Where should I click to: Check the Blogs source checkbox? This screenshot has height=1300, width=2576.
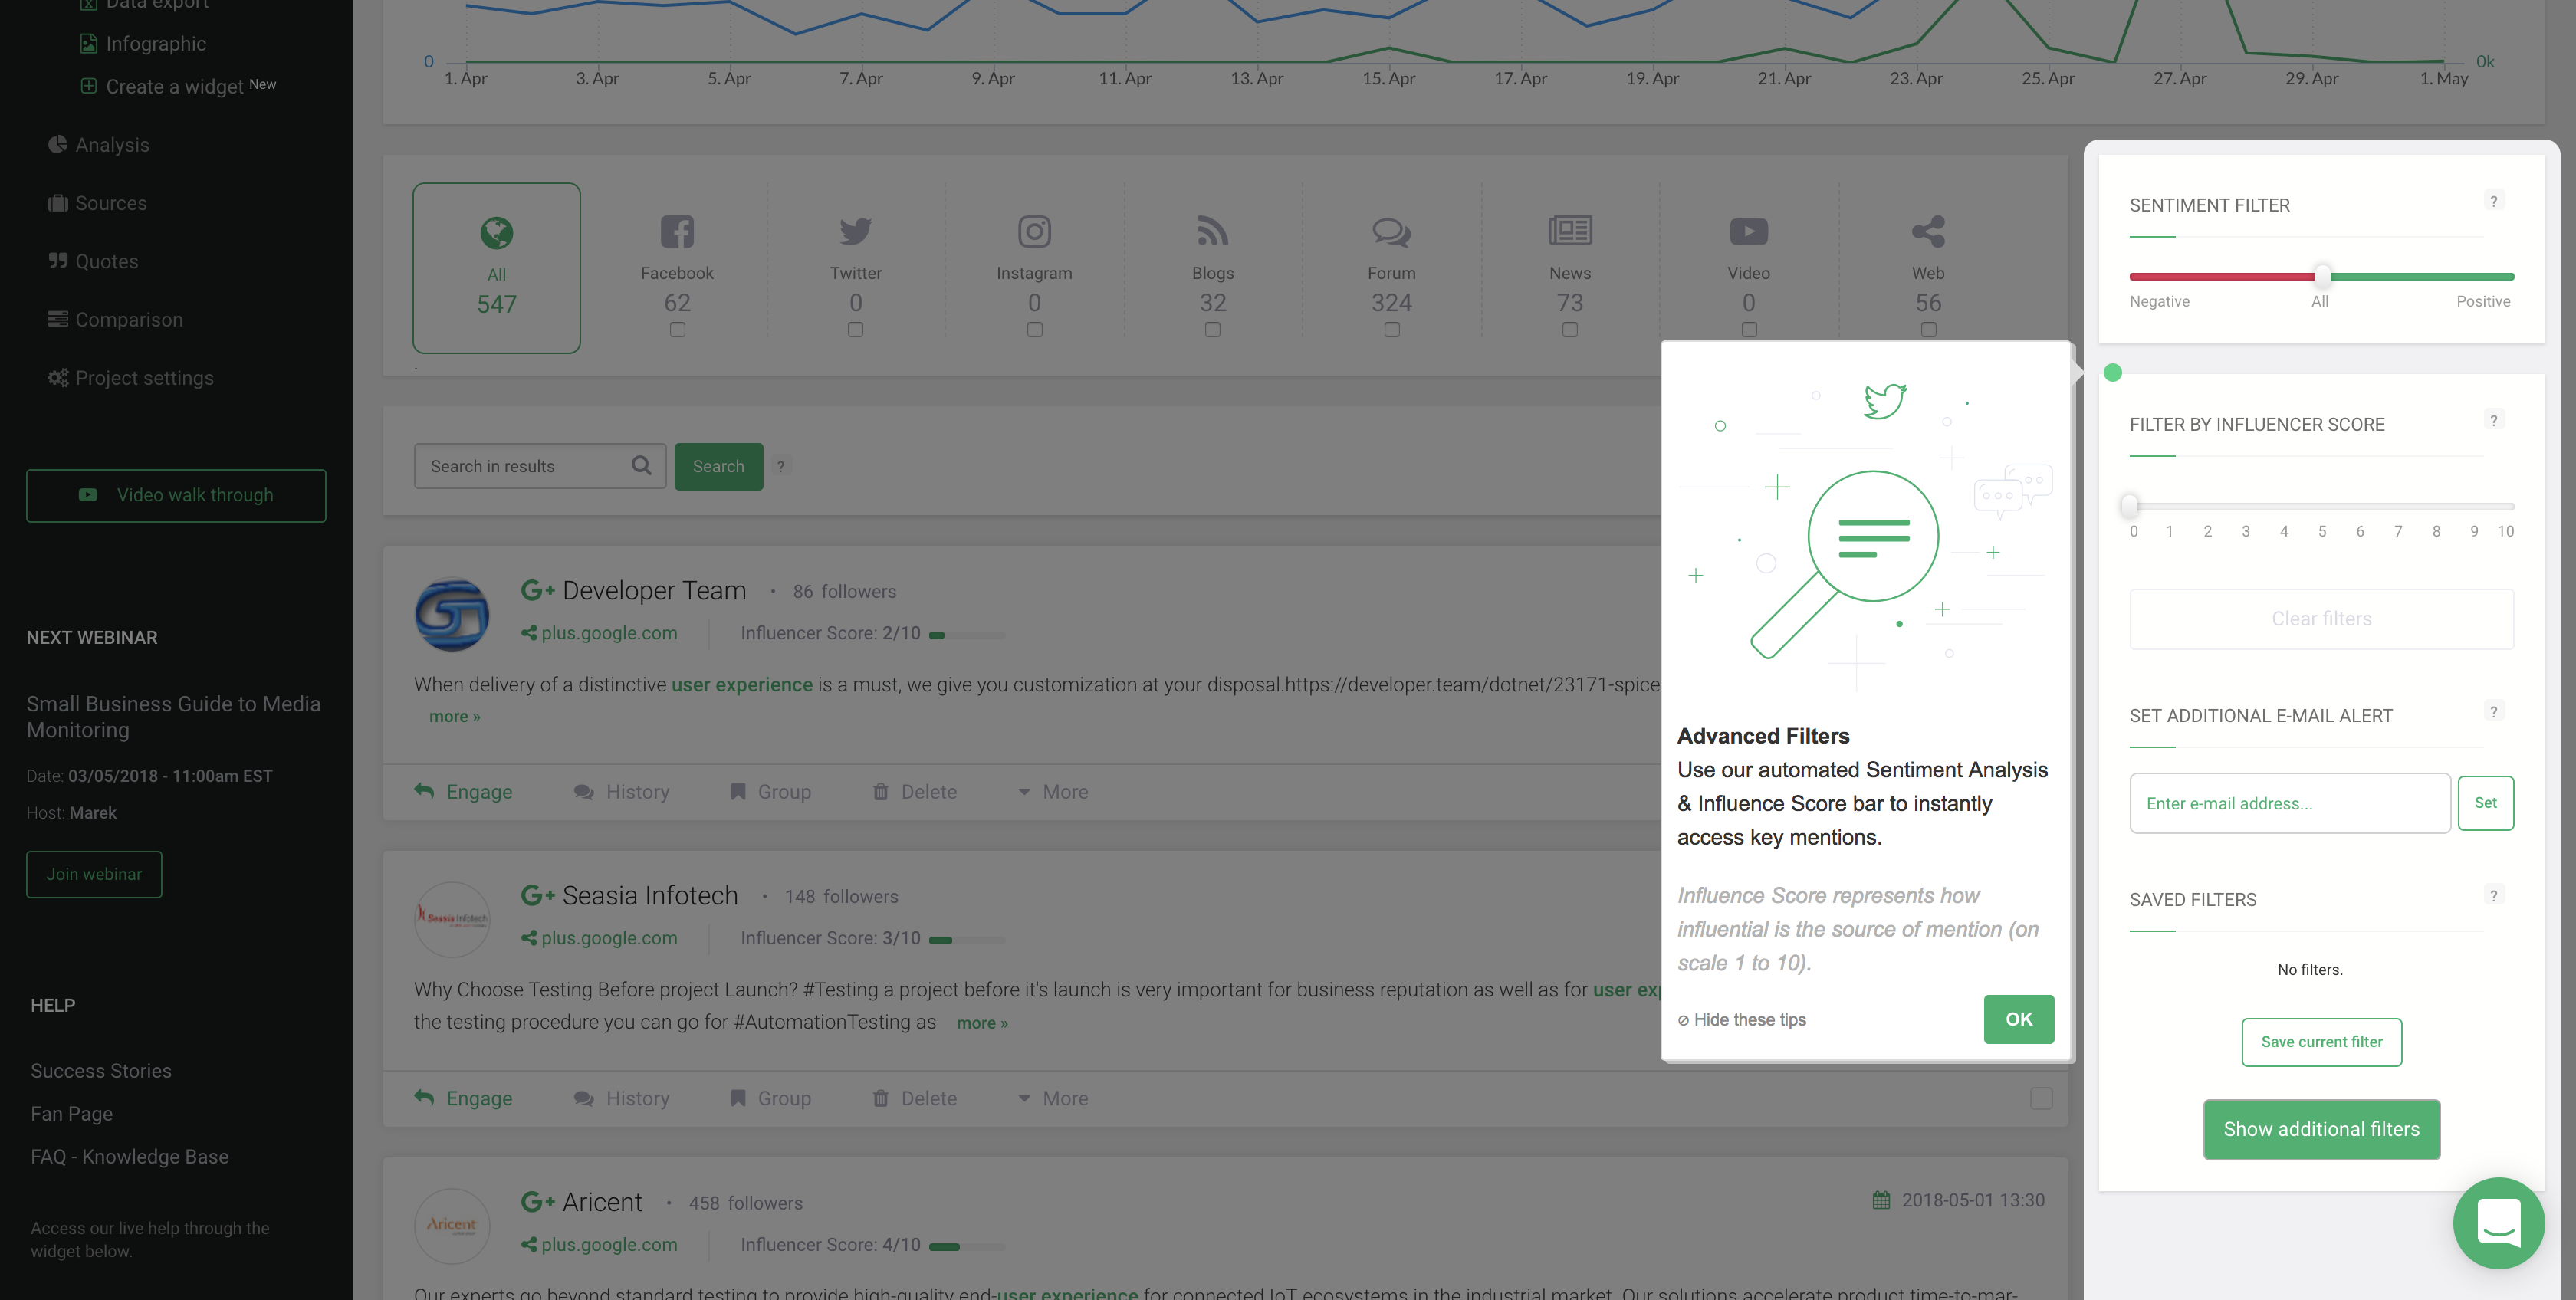[1212, 329]
